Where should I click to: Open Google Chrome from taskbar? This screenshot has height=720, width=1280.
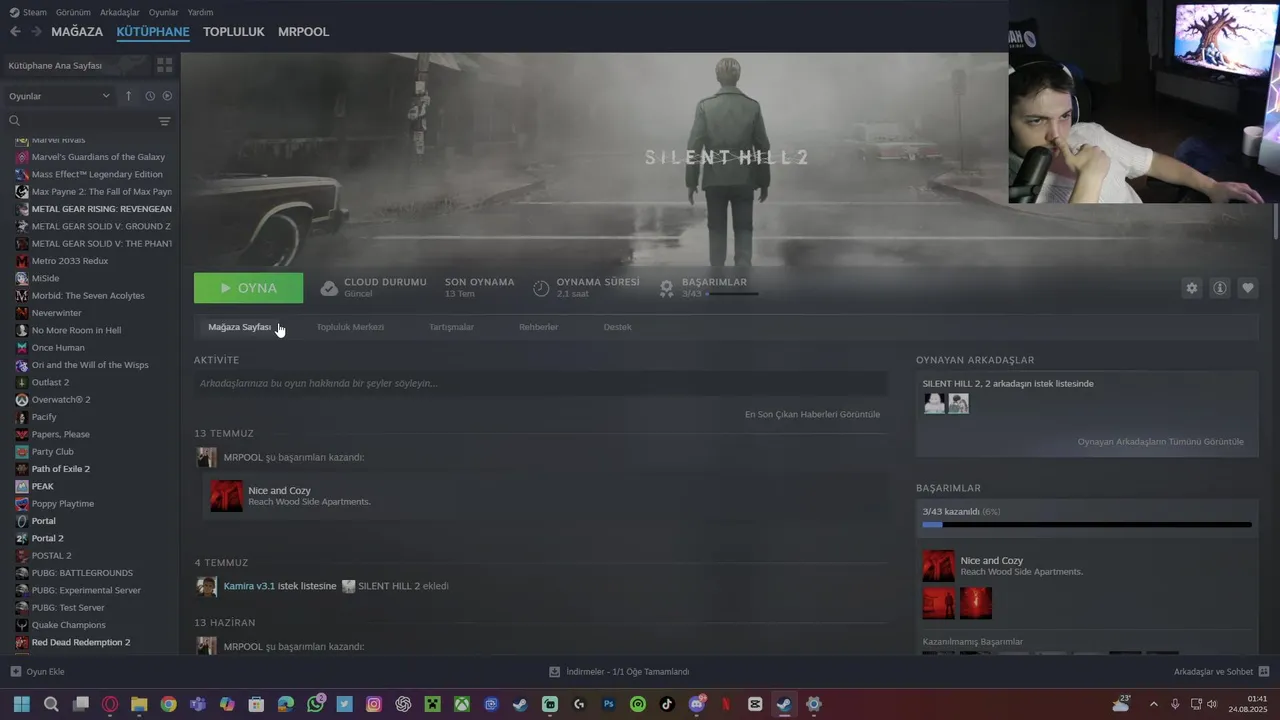pos(168,704)
